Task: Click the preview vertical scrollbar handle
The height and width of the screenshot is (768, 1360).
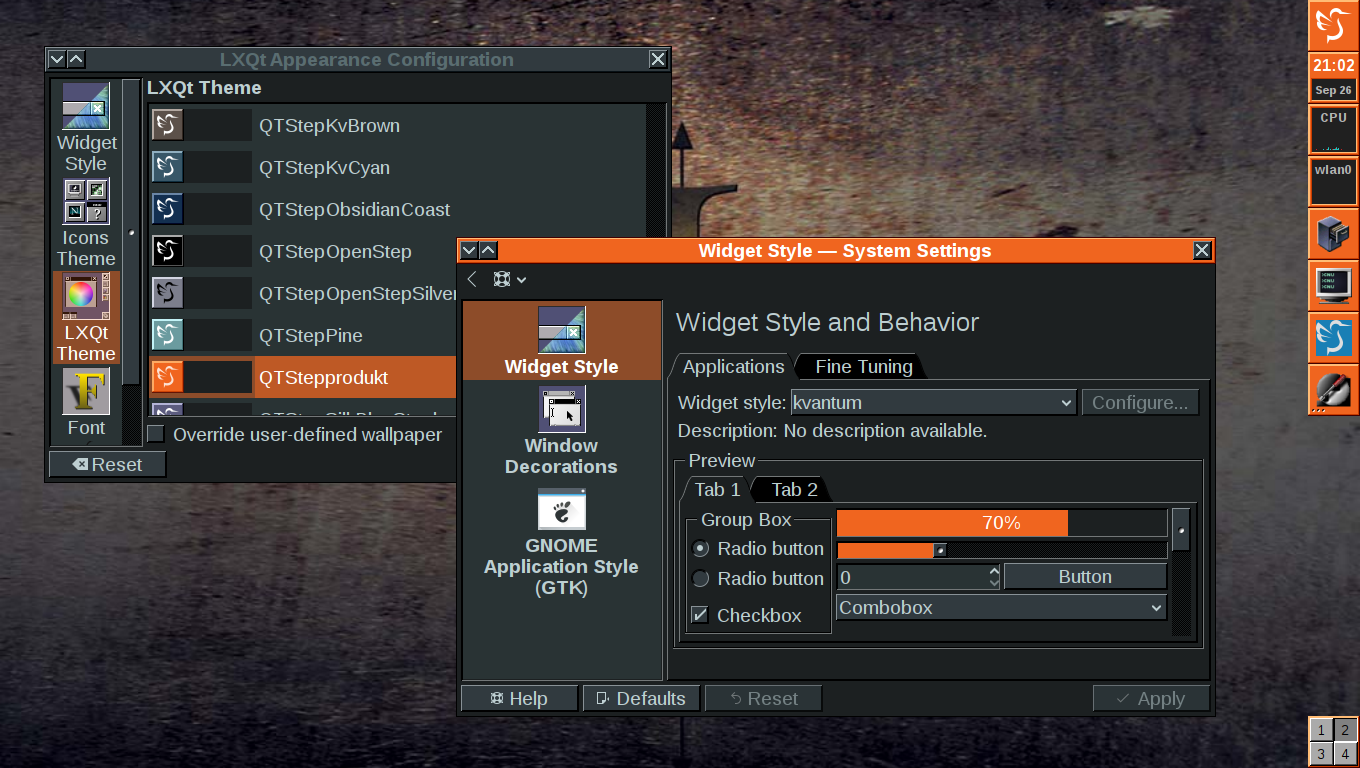Action: point(1181,530)
